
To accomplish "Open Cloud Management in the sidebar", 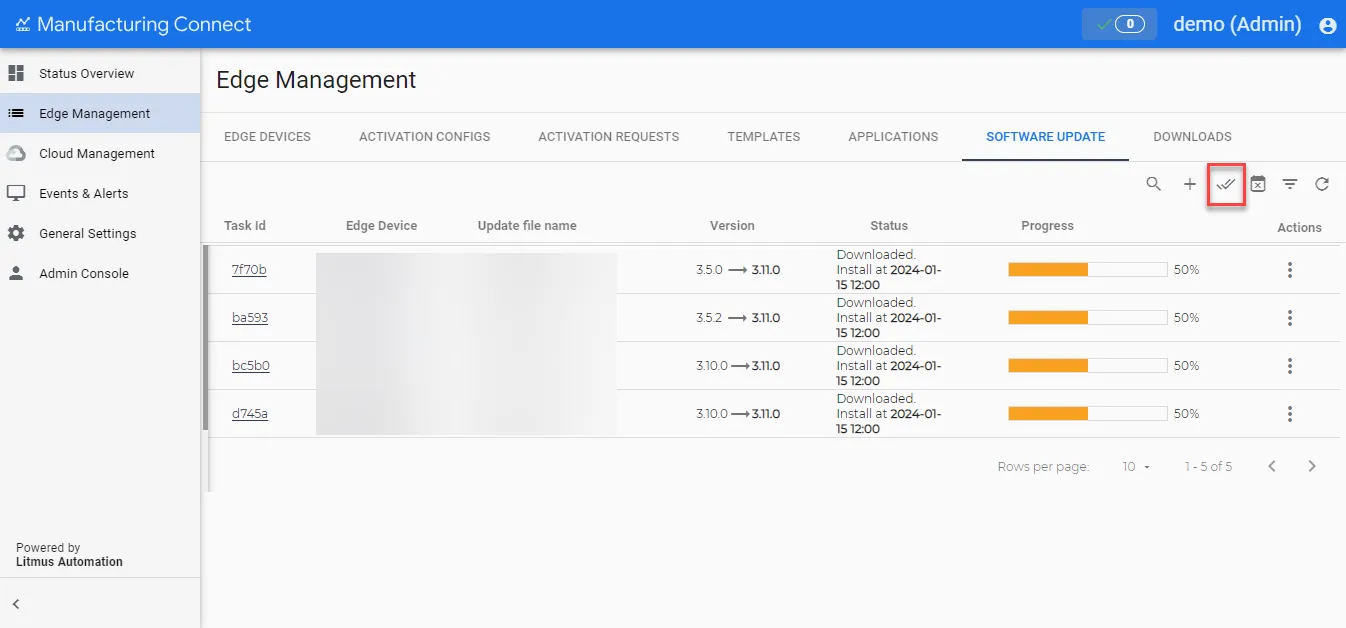I will pyautogui.click(x=100, y=153).
